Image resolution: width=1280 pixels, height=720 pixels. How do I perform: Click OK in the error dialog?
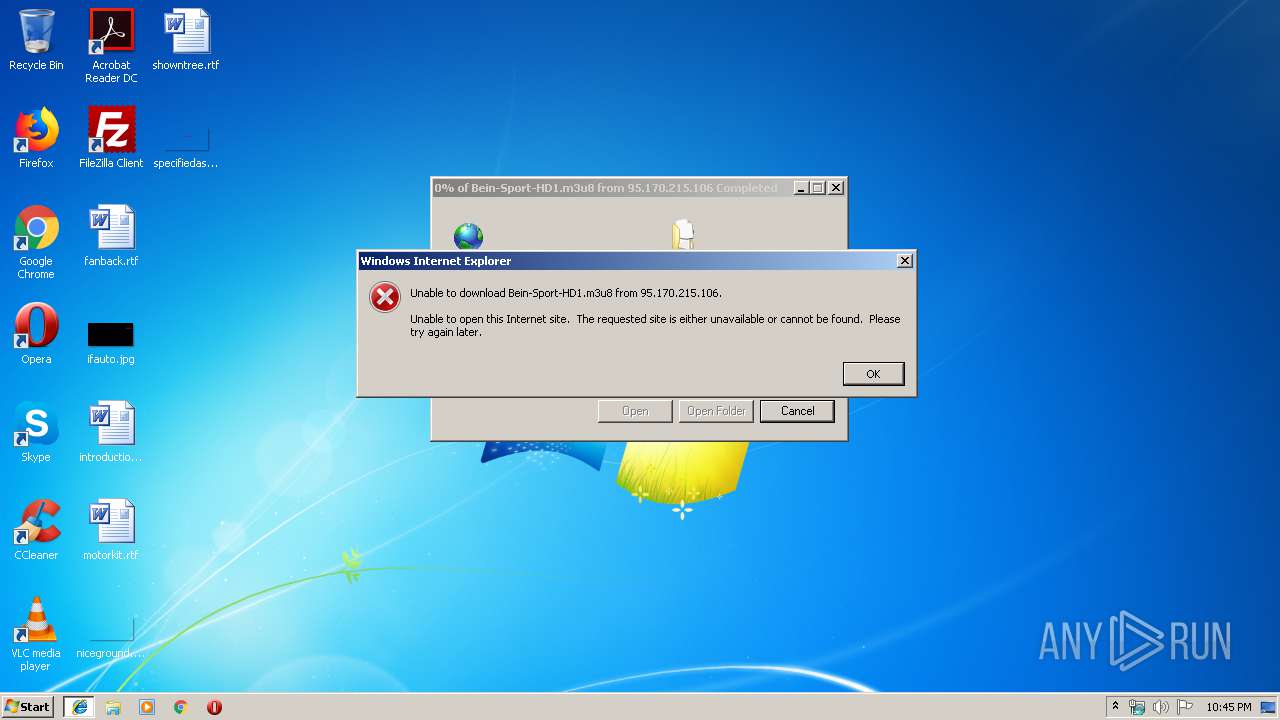[x=873, y=374]
